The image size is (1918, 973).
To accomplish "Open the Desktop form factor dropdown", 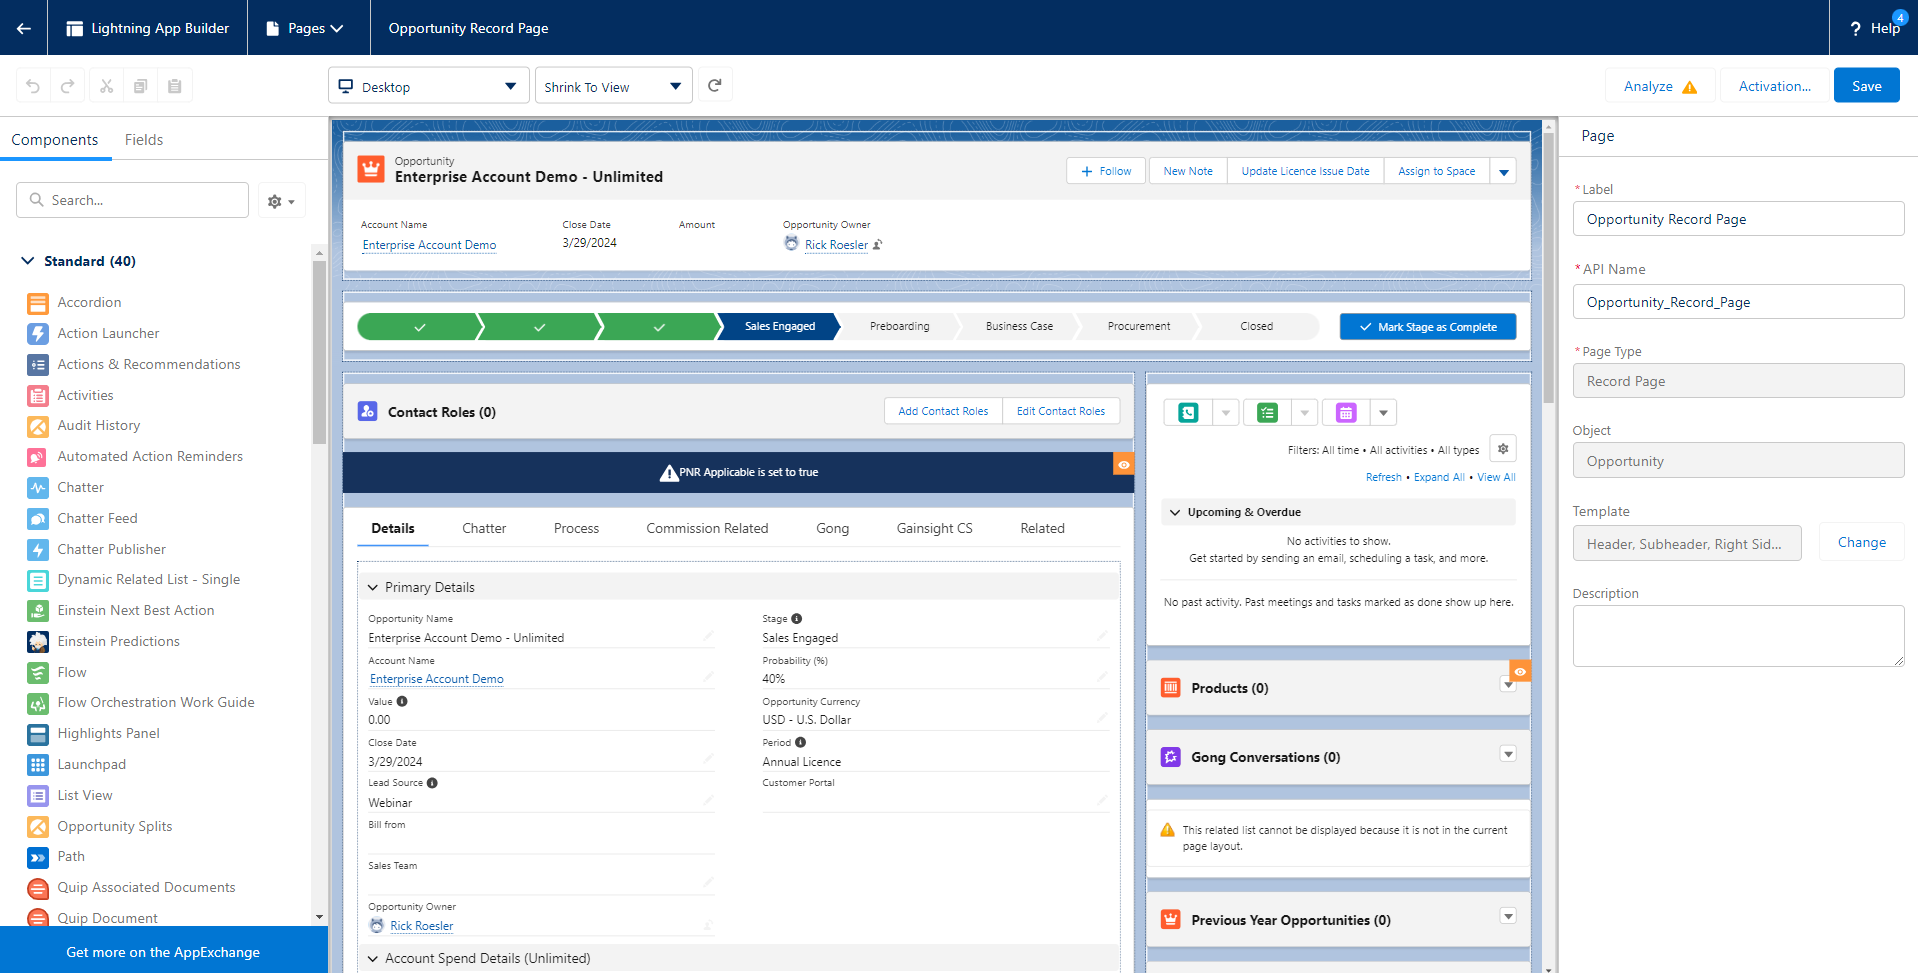I will coord(428,87).
